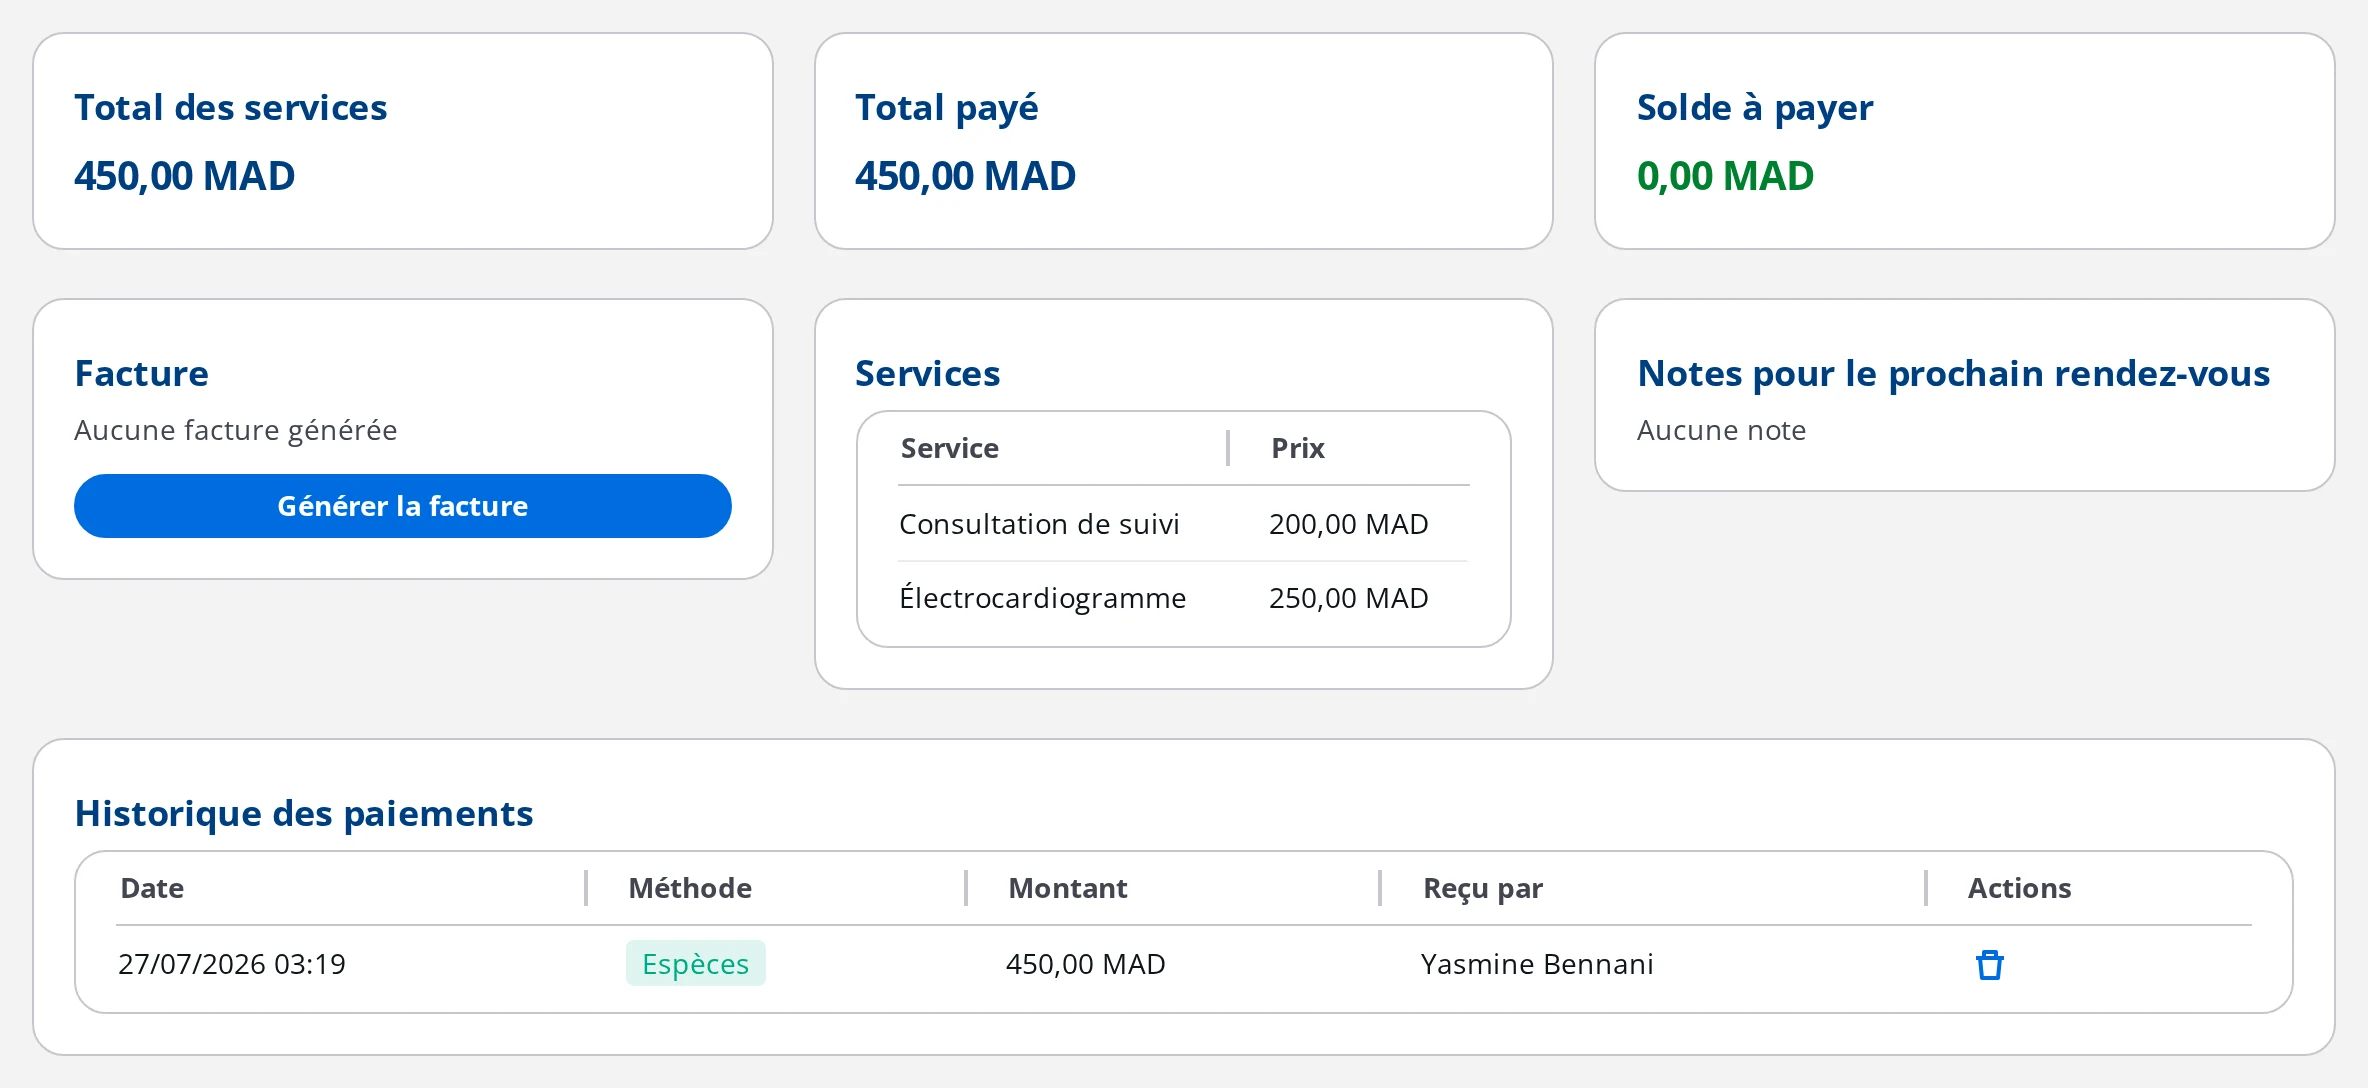Click the Services card heading

(927, 373)
